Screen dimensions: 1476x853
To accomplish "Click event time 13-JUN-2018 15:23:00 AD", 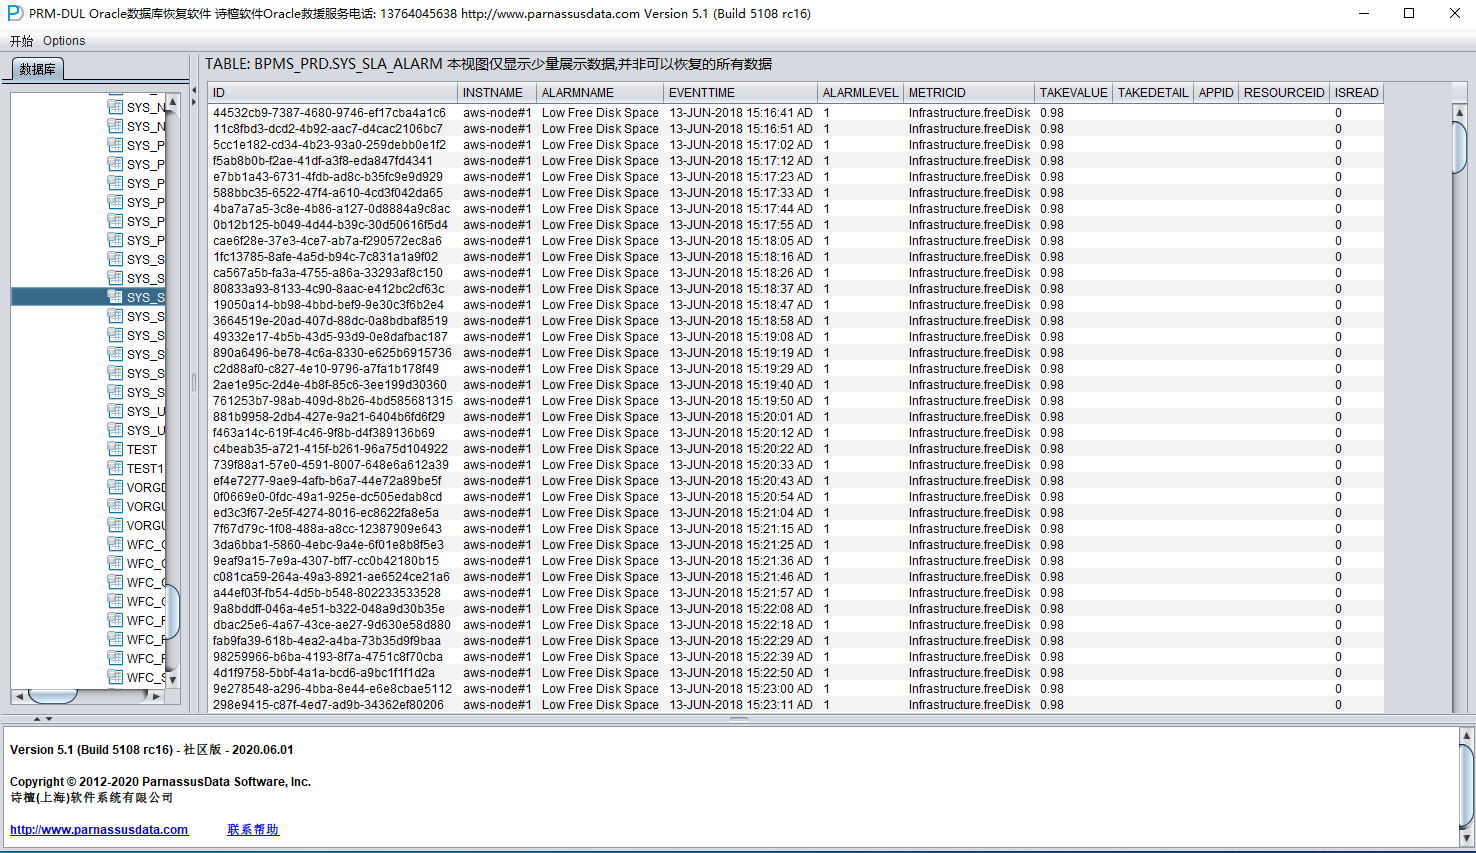I will (741, 689).
